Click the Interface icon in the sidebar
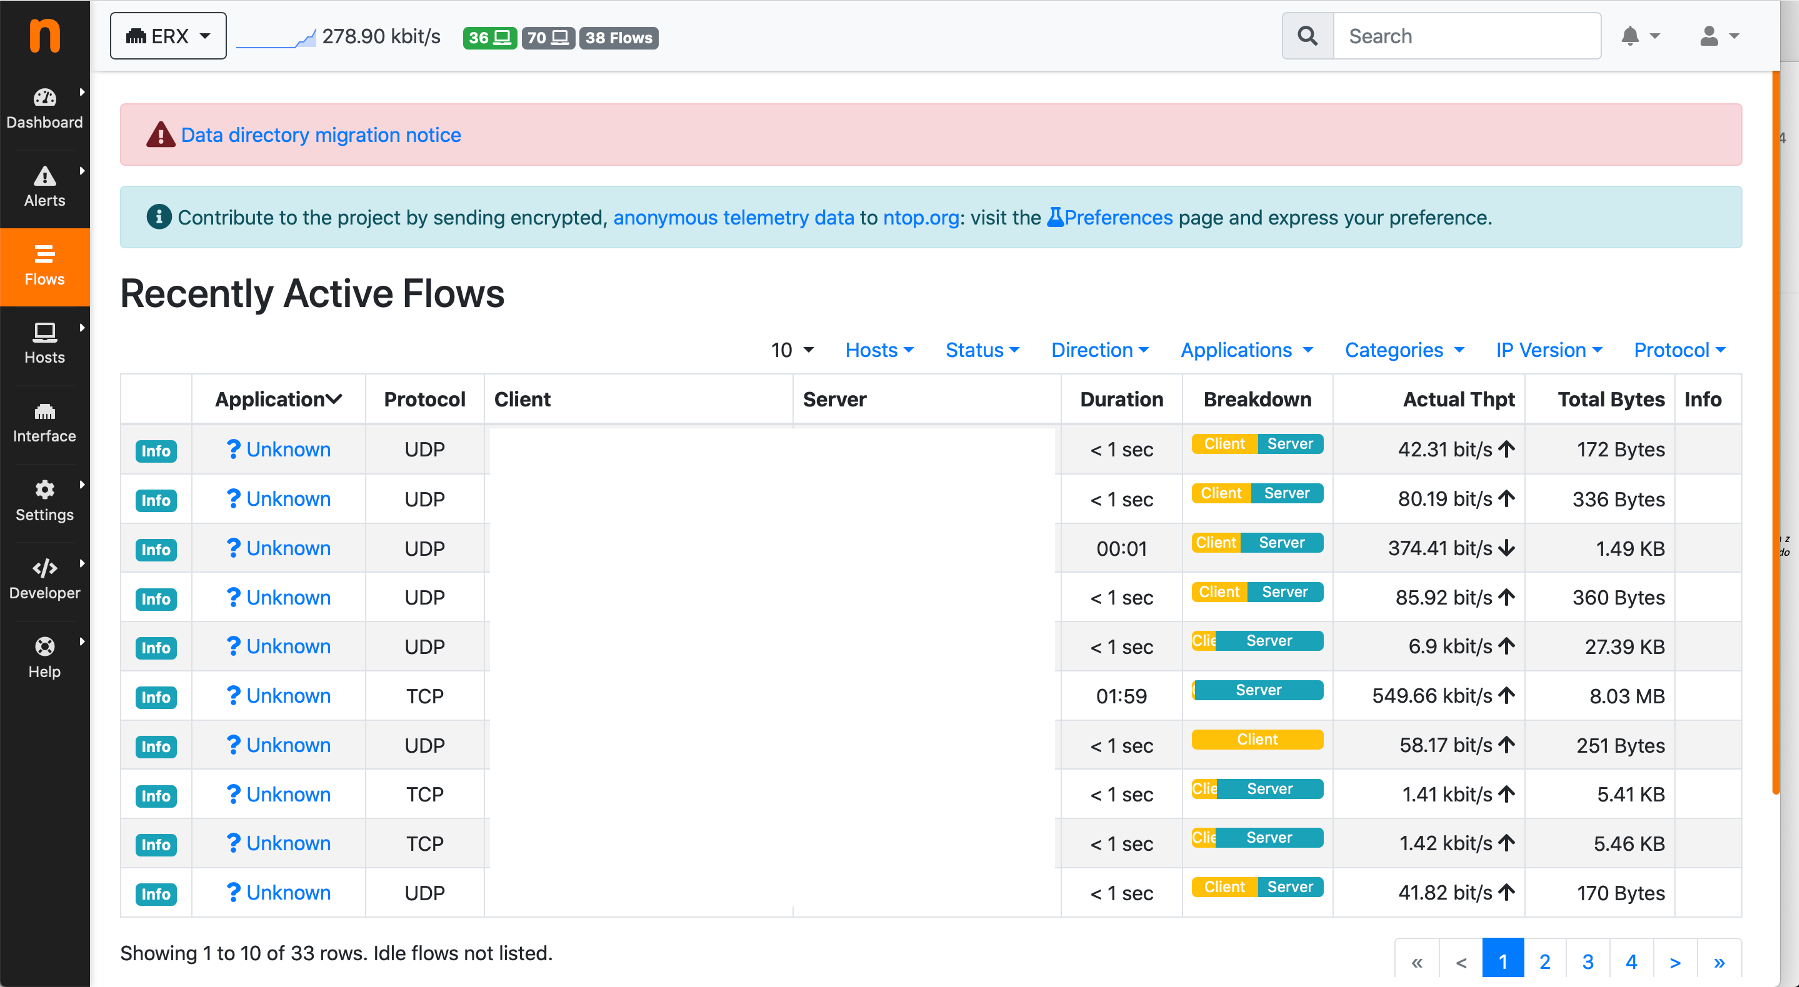The height and width of the screenshot is (987, 1799). coord(44,410)
